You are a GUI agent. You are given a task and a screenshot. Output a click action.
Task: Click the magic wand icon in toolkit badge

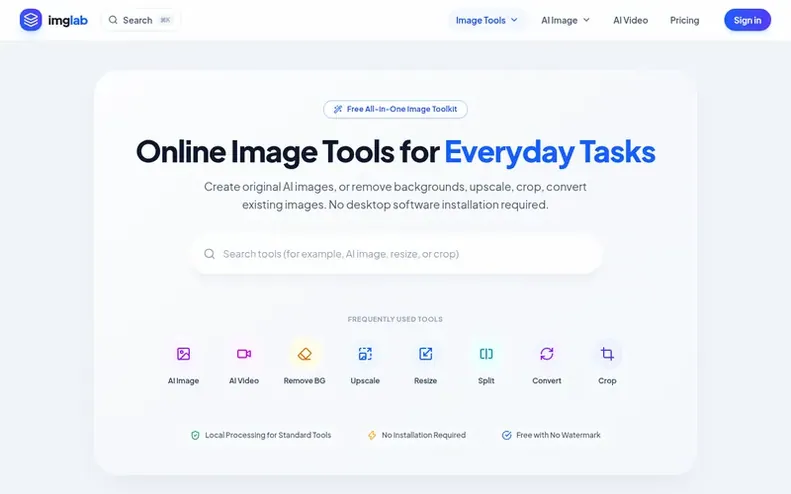(338, 109)
